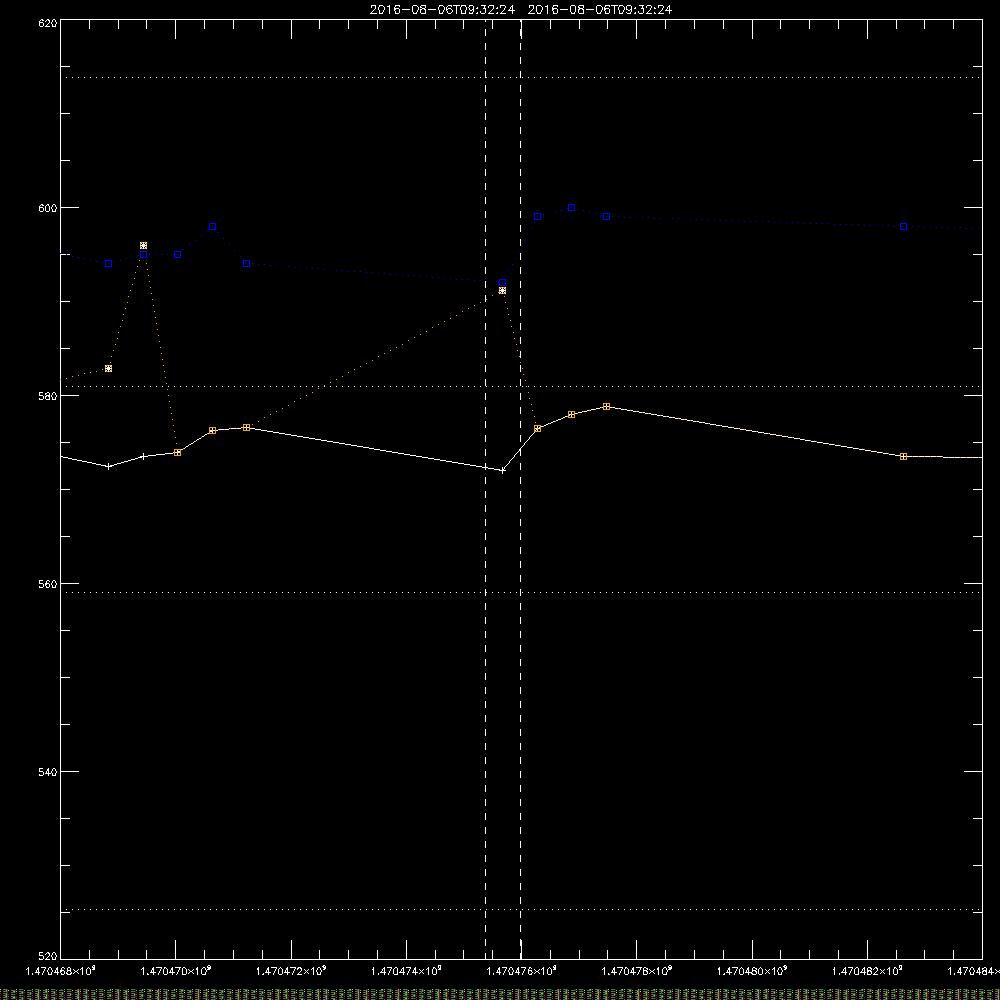This screenshot has width=1000, height=1000.
Task: Select the orange star marker near 583
Action: (108, 369)
